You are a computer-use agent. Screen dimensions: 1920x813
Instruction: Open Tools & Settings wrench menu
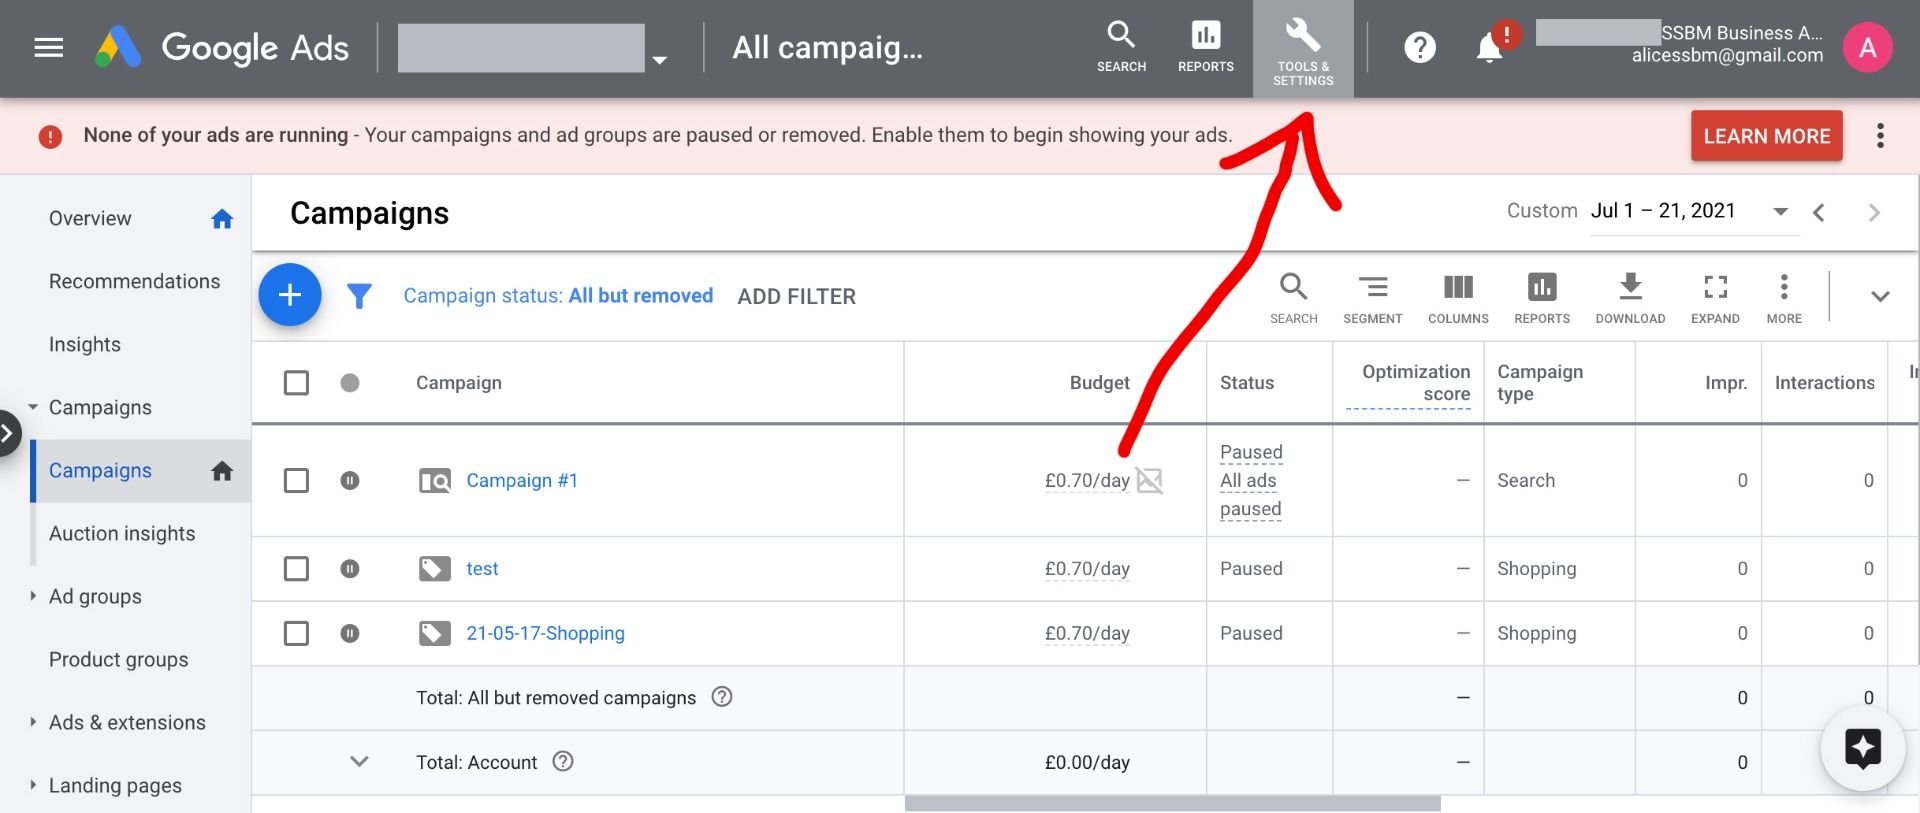tap(1302, 48)
